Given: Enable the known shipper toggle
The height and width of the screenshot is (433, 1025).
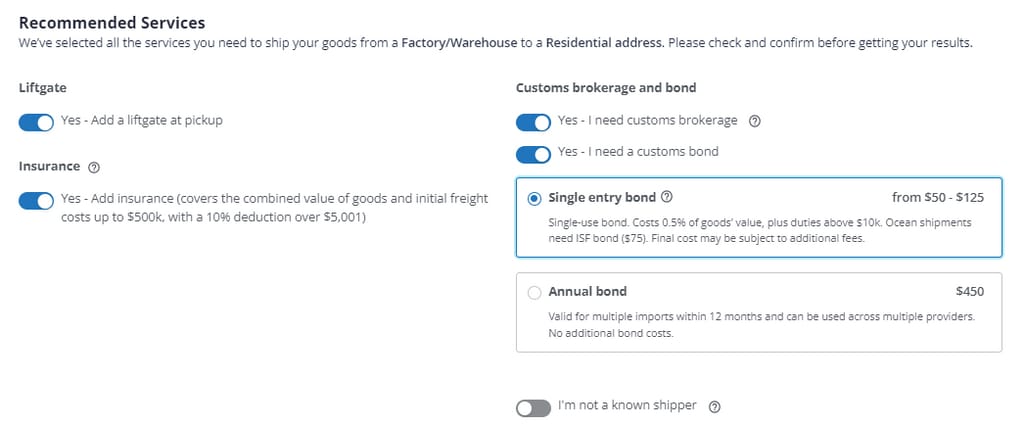Looking at the screenshot, I should 533,408.
